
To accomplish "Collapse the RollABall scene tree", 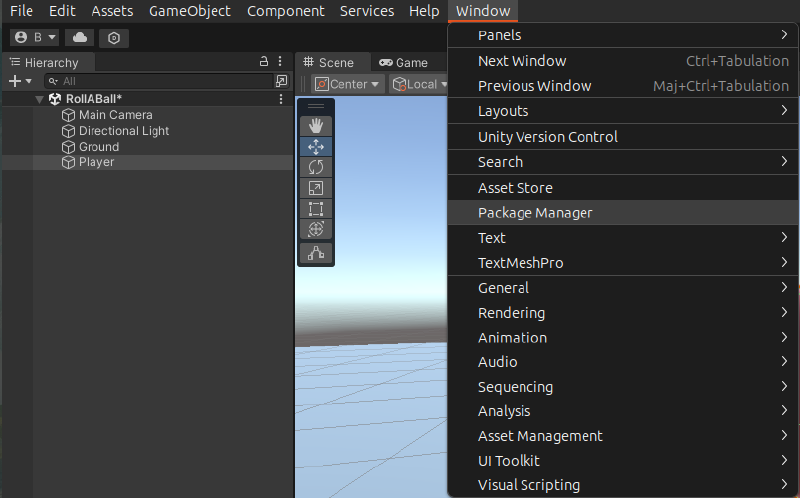I will pyautogui.click(x=39, y=99).
